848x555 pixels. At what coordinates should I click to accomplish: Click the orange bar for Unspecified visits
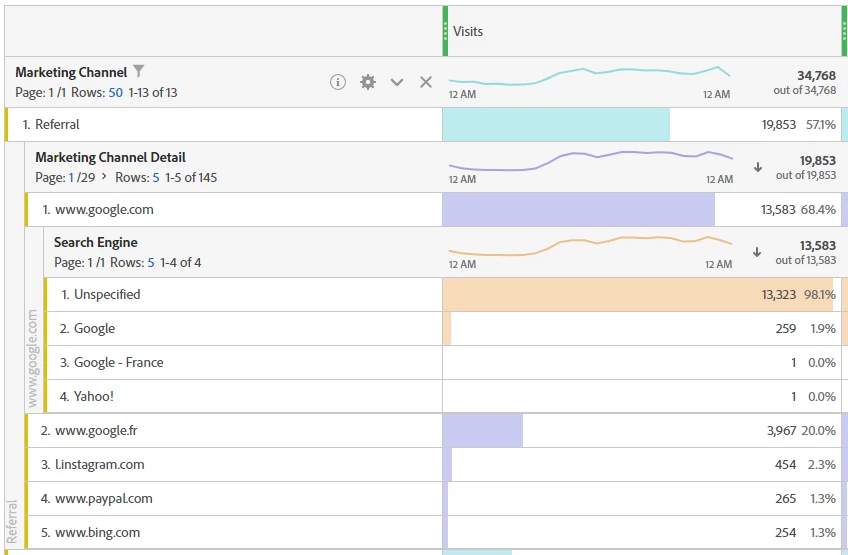coord(638,294)
